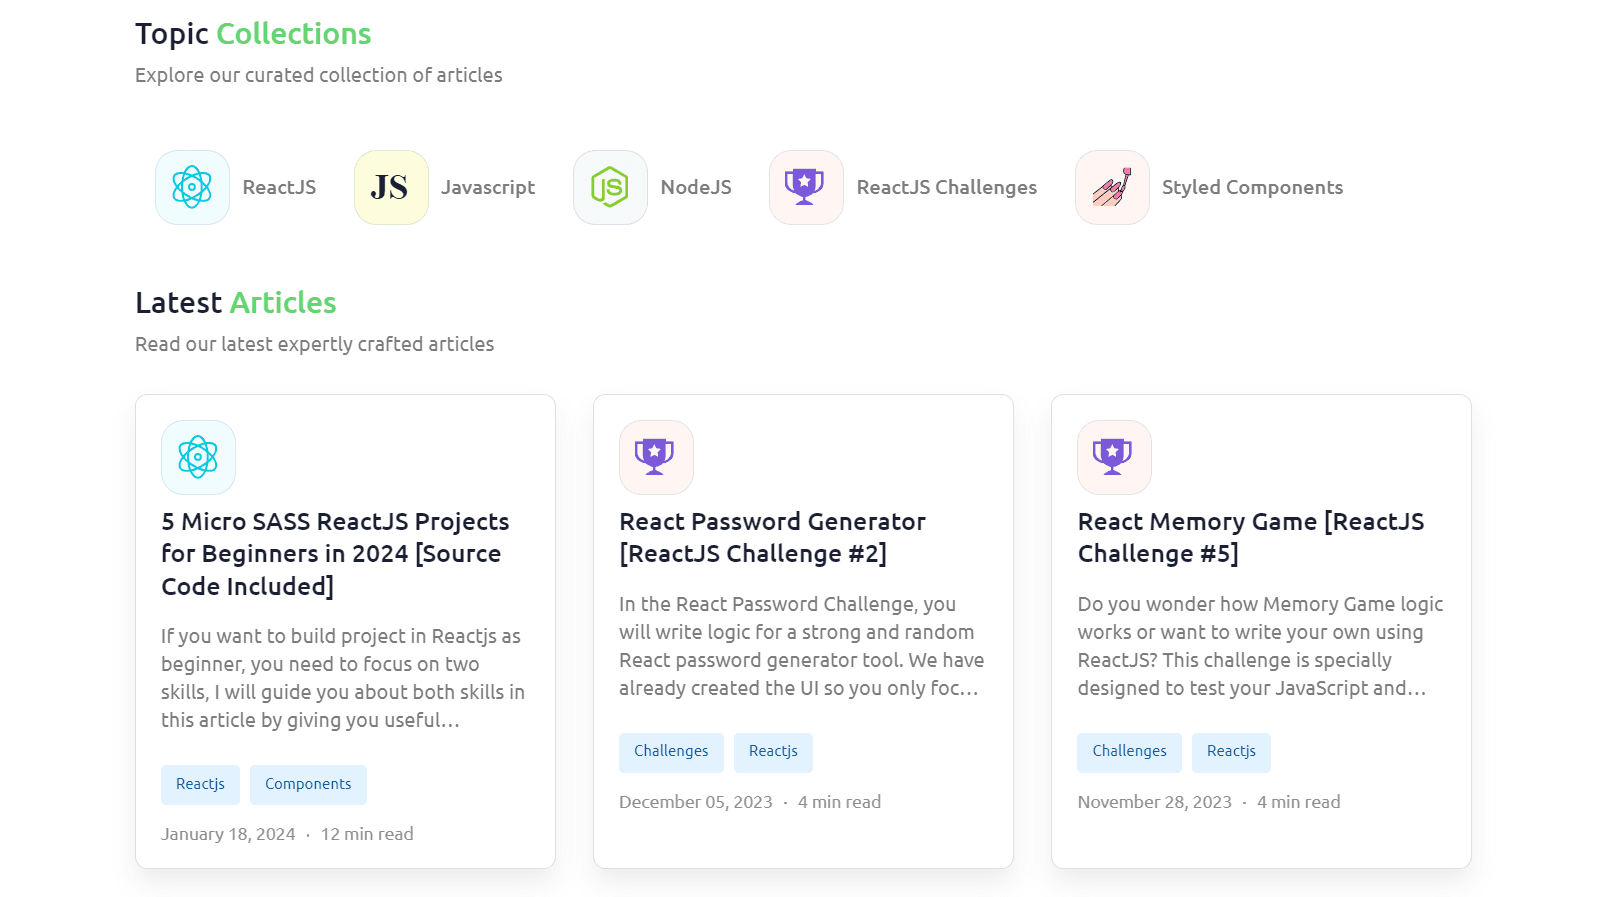Viewport: 1613px width, 897px height.
Task: Click the atom icon on the SASS Projects card
Action: pyautogui.click(x=198, y=457)
